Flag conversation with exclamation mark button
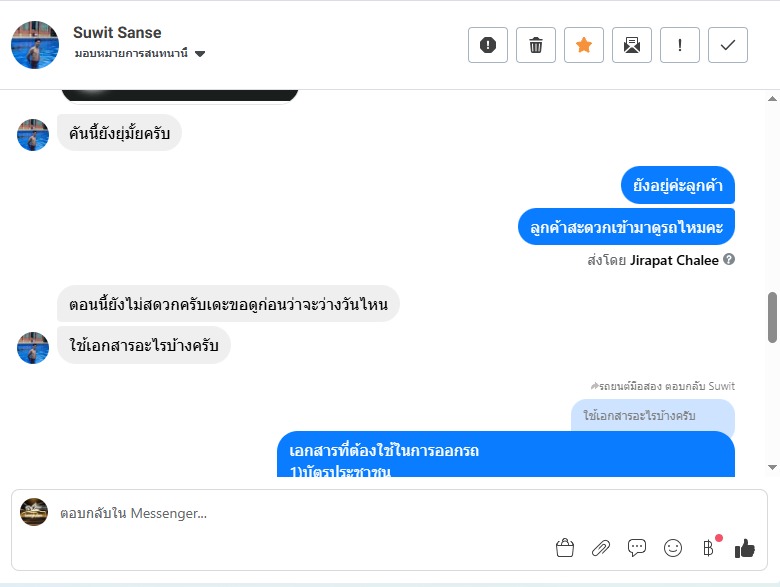The image size is (780, 587). (680, 45)
